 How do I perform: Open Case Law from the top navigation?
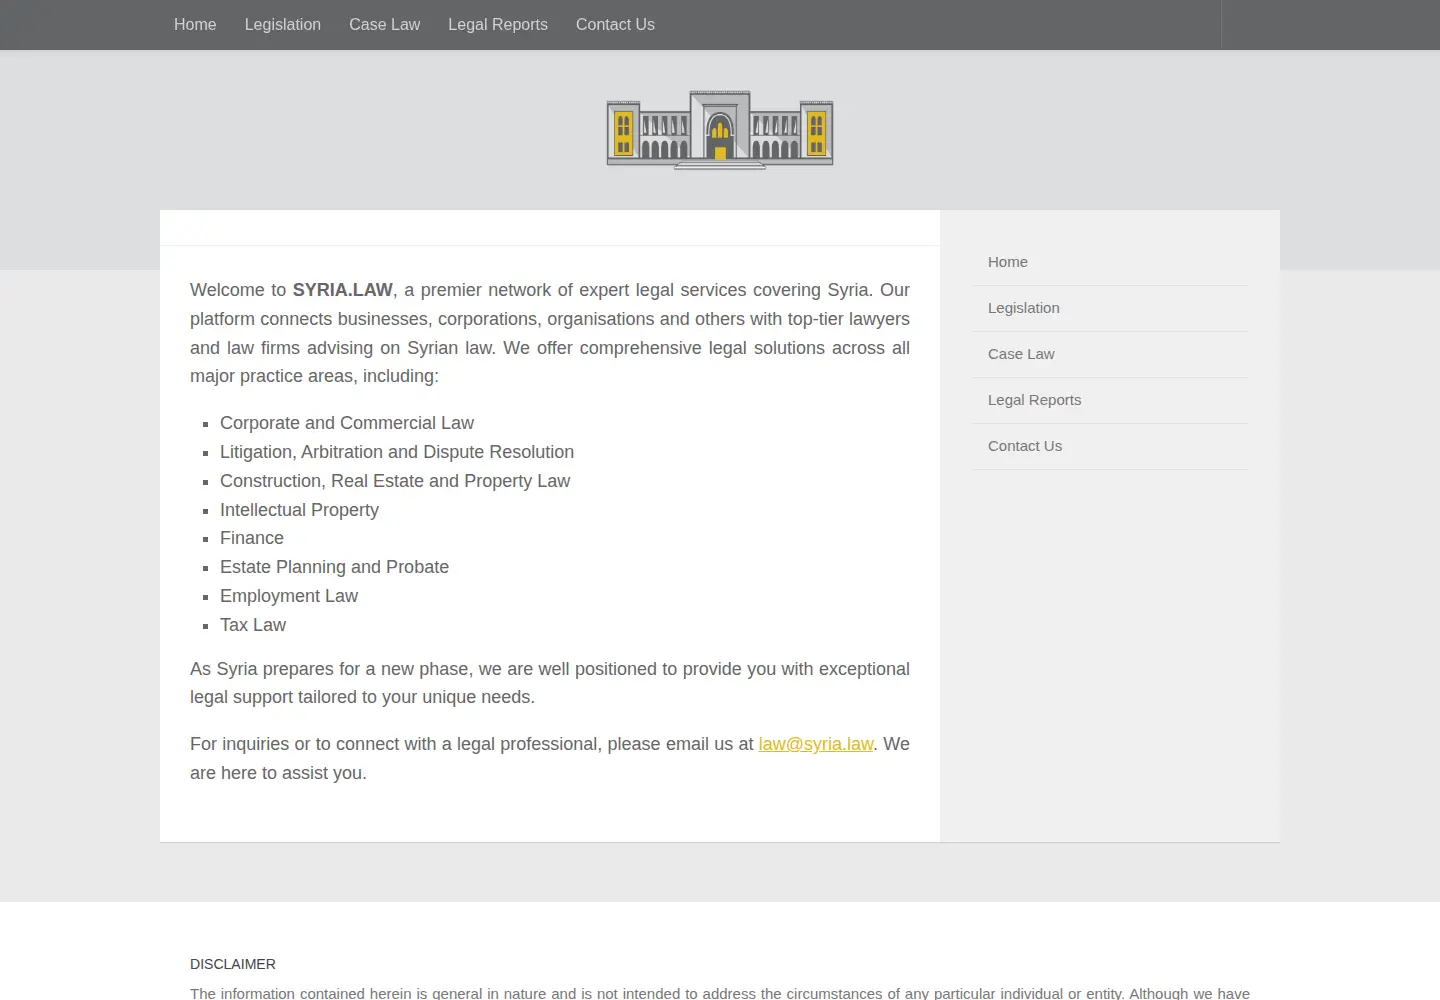coord(384,25)
